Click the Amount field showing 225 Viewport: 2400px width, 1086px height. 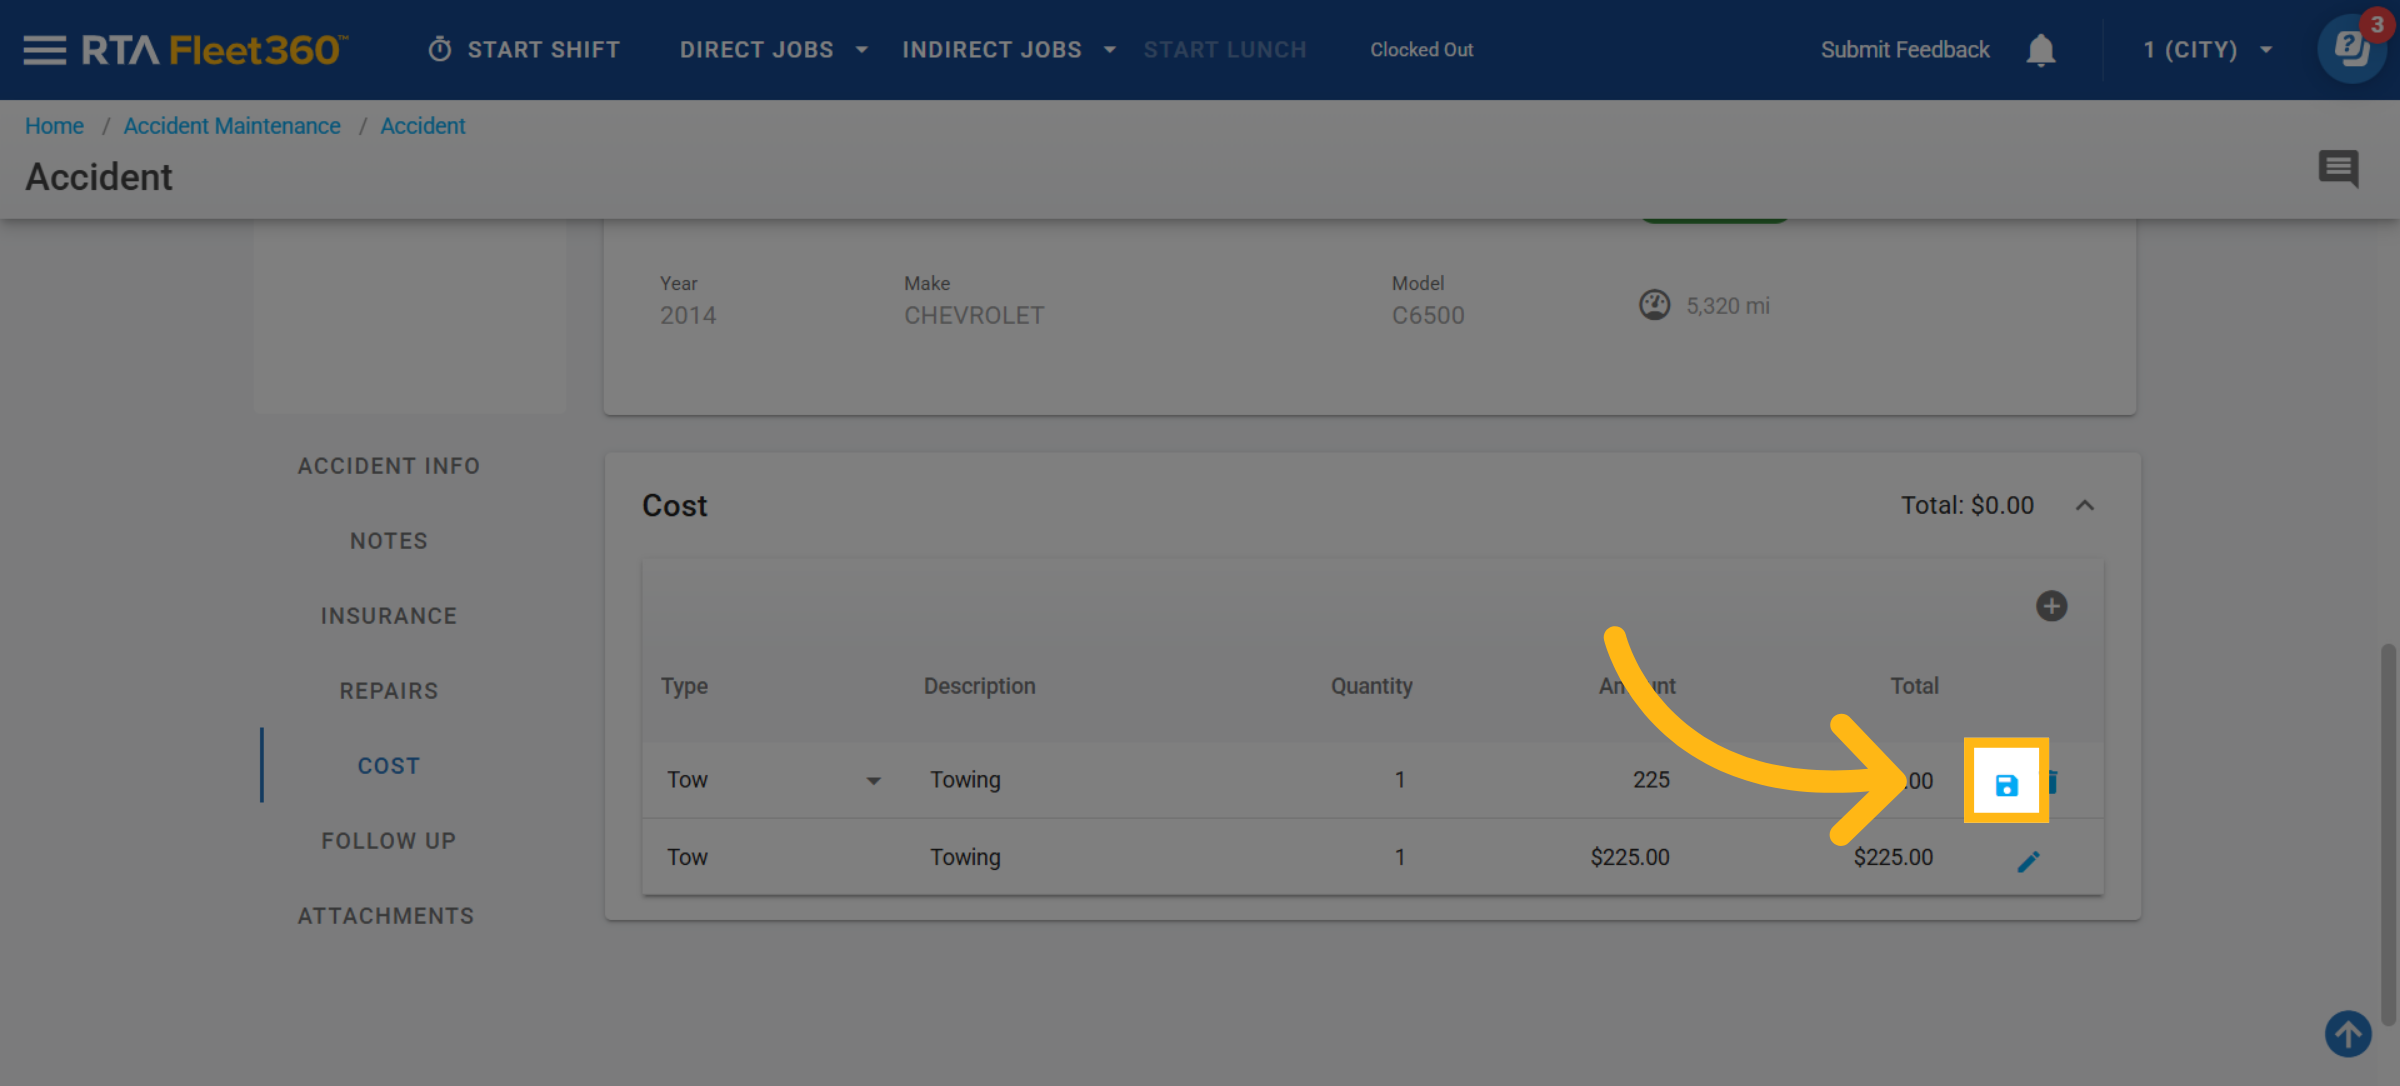(x=1650, y=780)
